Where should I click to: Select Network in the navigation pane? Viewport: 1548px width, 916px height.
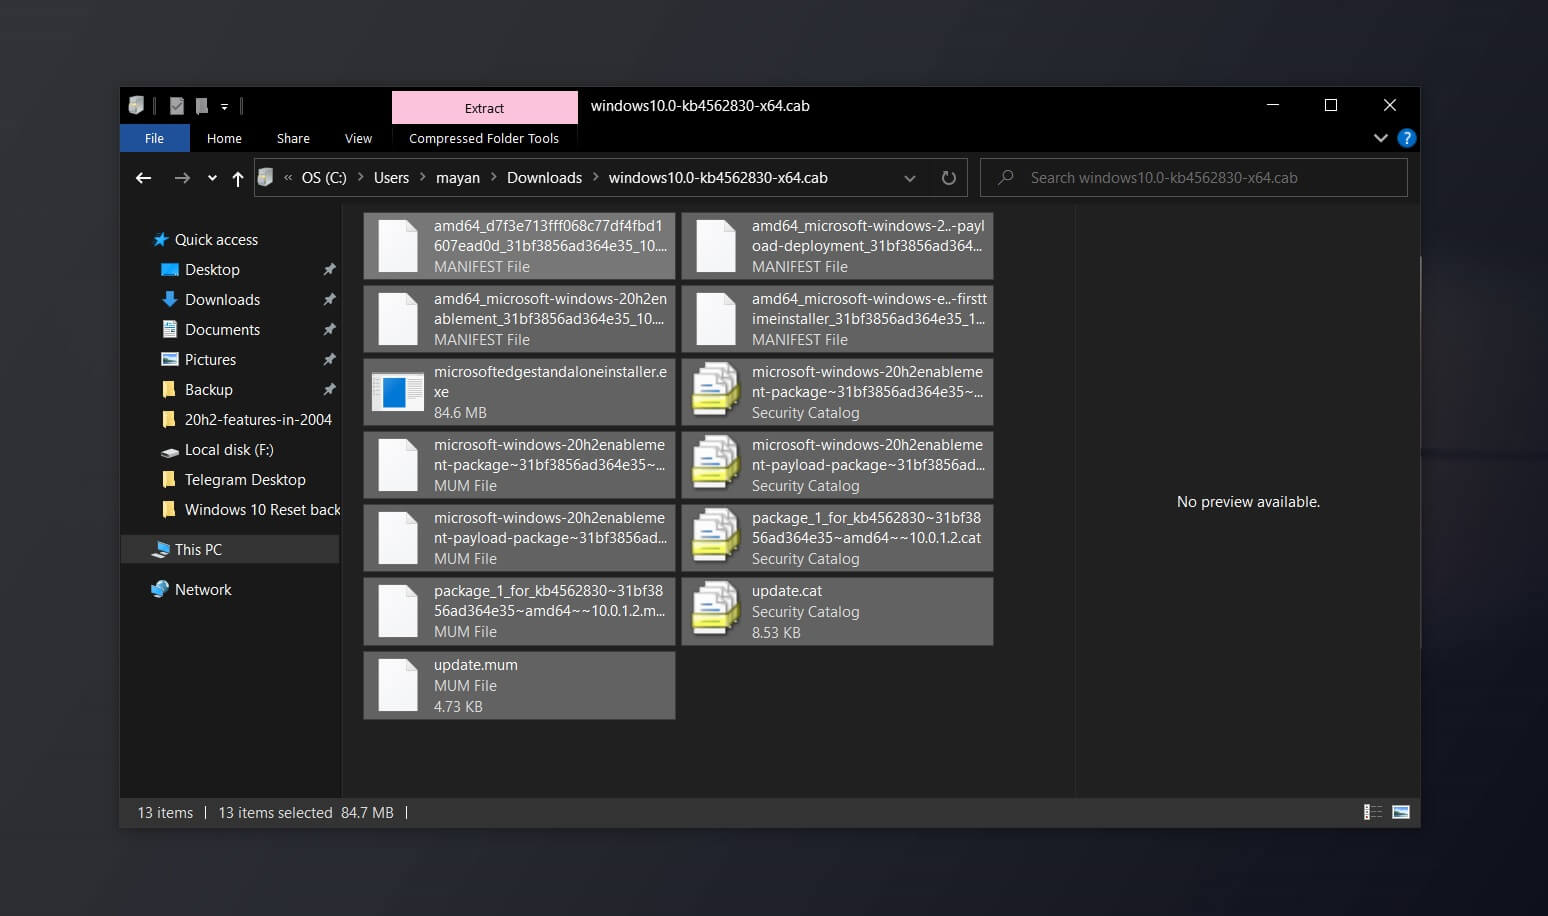[x=203, y=590]
